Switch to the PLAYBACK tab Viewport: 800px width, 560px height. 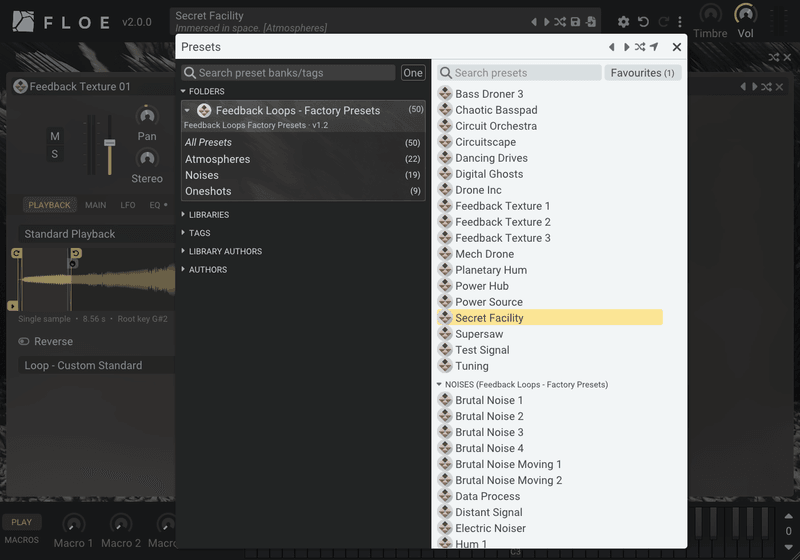(49, 205)
